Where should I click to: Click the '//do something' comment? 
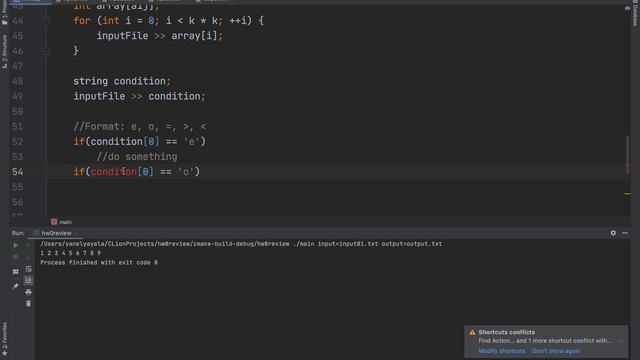137,157
